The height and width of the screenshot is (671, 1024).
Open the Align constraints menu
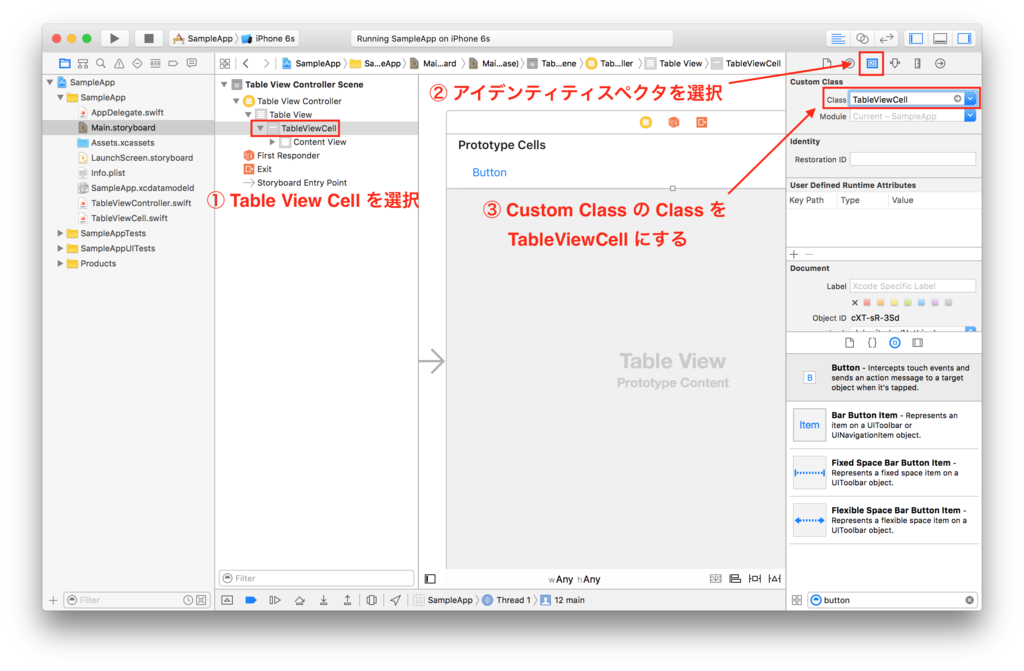point(735,579)
